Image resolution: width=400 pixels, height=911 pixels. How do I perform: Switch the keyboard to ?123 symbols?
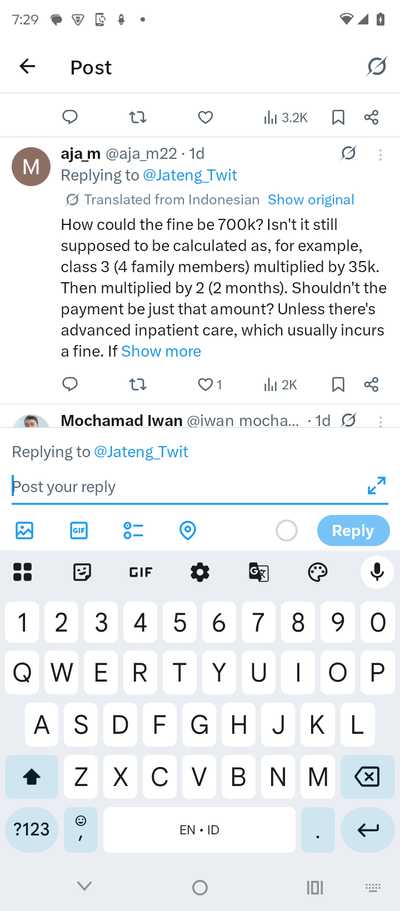click(x=32, y=829)
